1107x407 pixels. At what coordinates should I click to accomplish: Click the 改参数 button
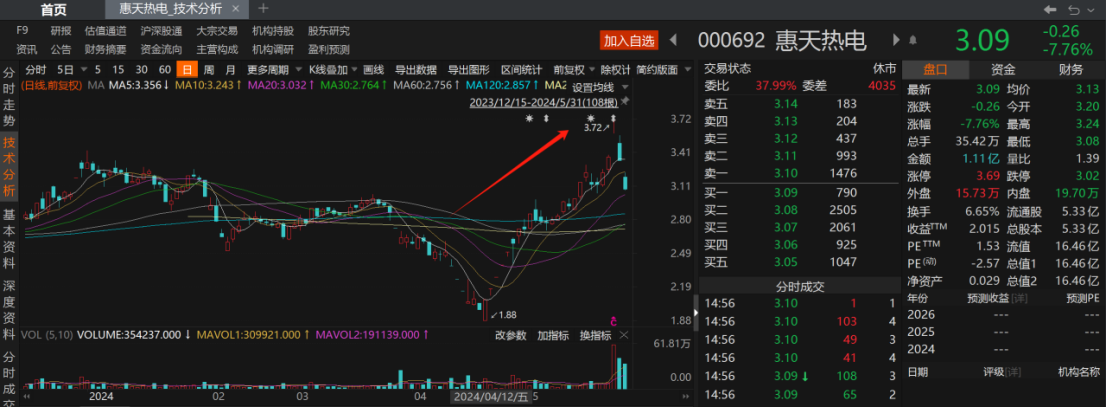511,336
